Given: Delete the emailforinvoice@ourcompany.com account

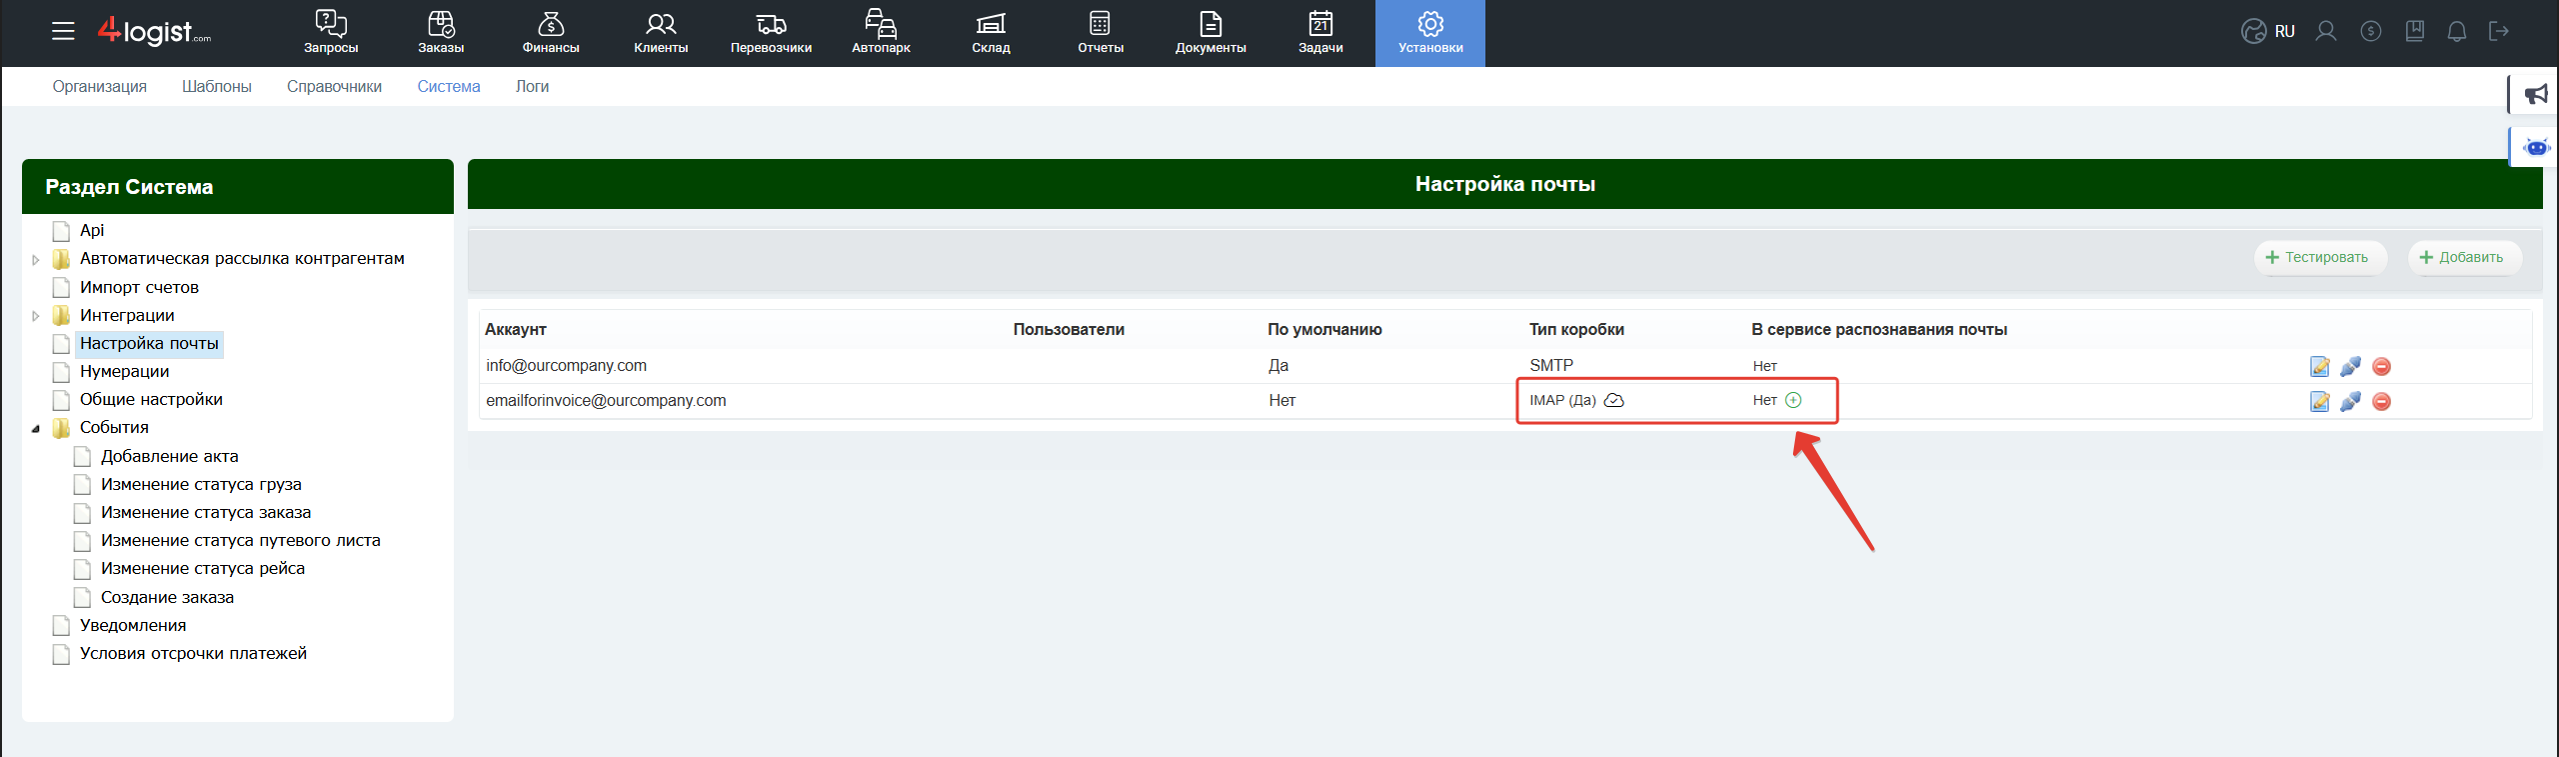Looking at the screenshot, I should click(x=2381, y=402).
